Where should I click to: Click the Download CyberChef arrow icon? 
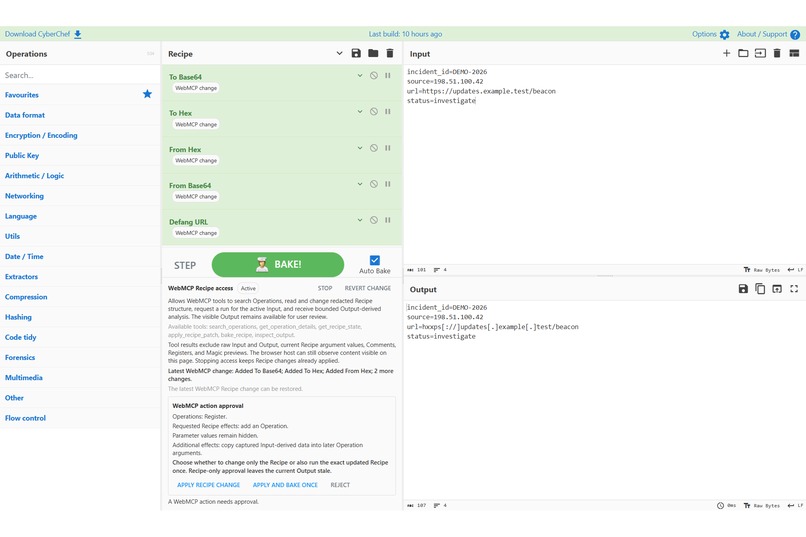click(x=78, y=34)
